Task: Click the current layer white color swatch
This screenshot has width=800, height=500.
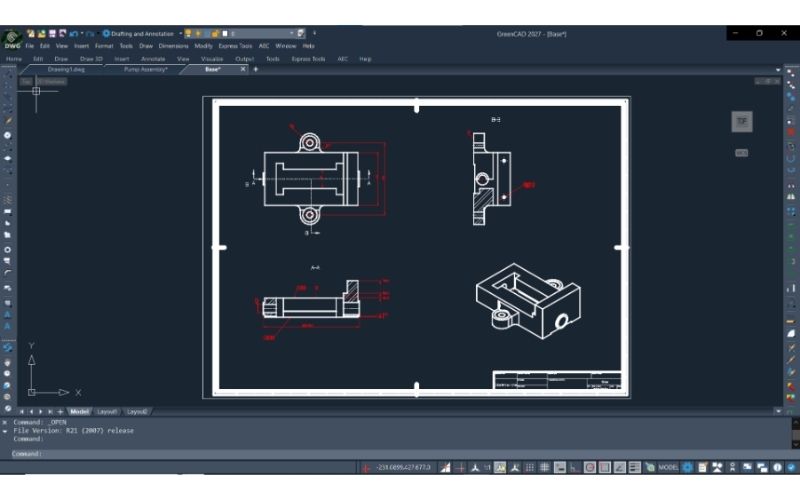Action: (225, 34)
